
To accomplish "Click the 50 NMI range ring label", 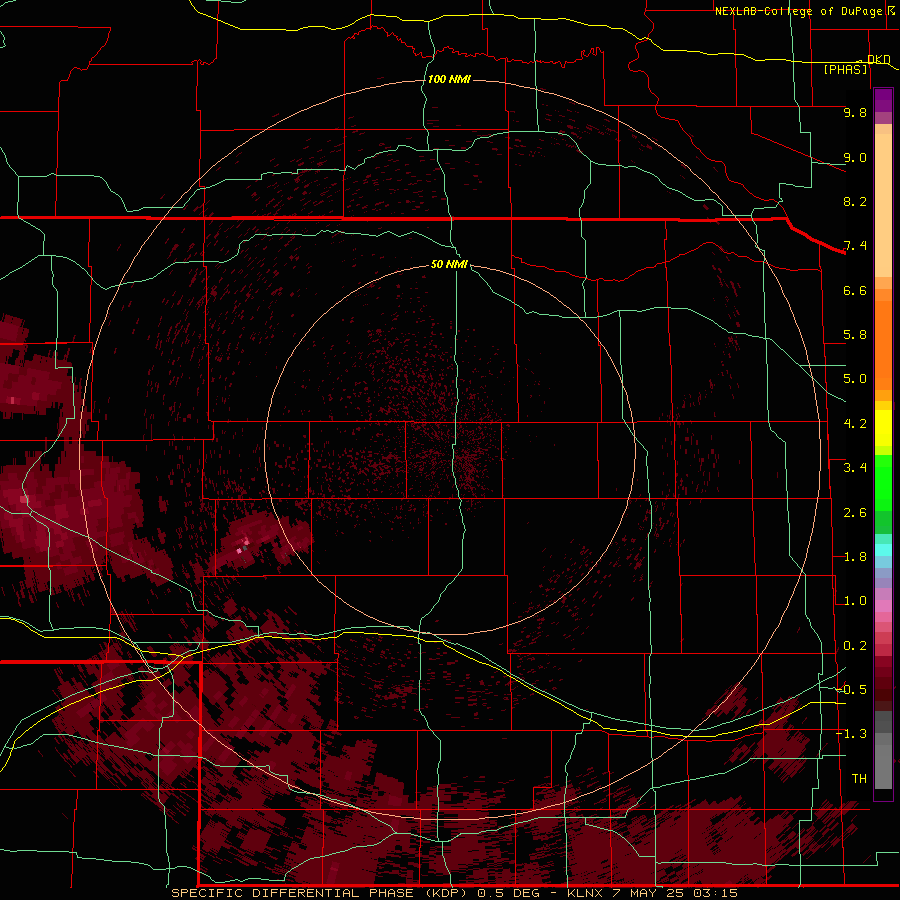I will coord(449,264).
